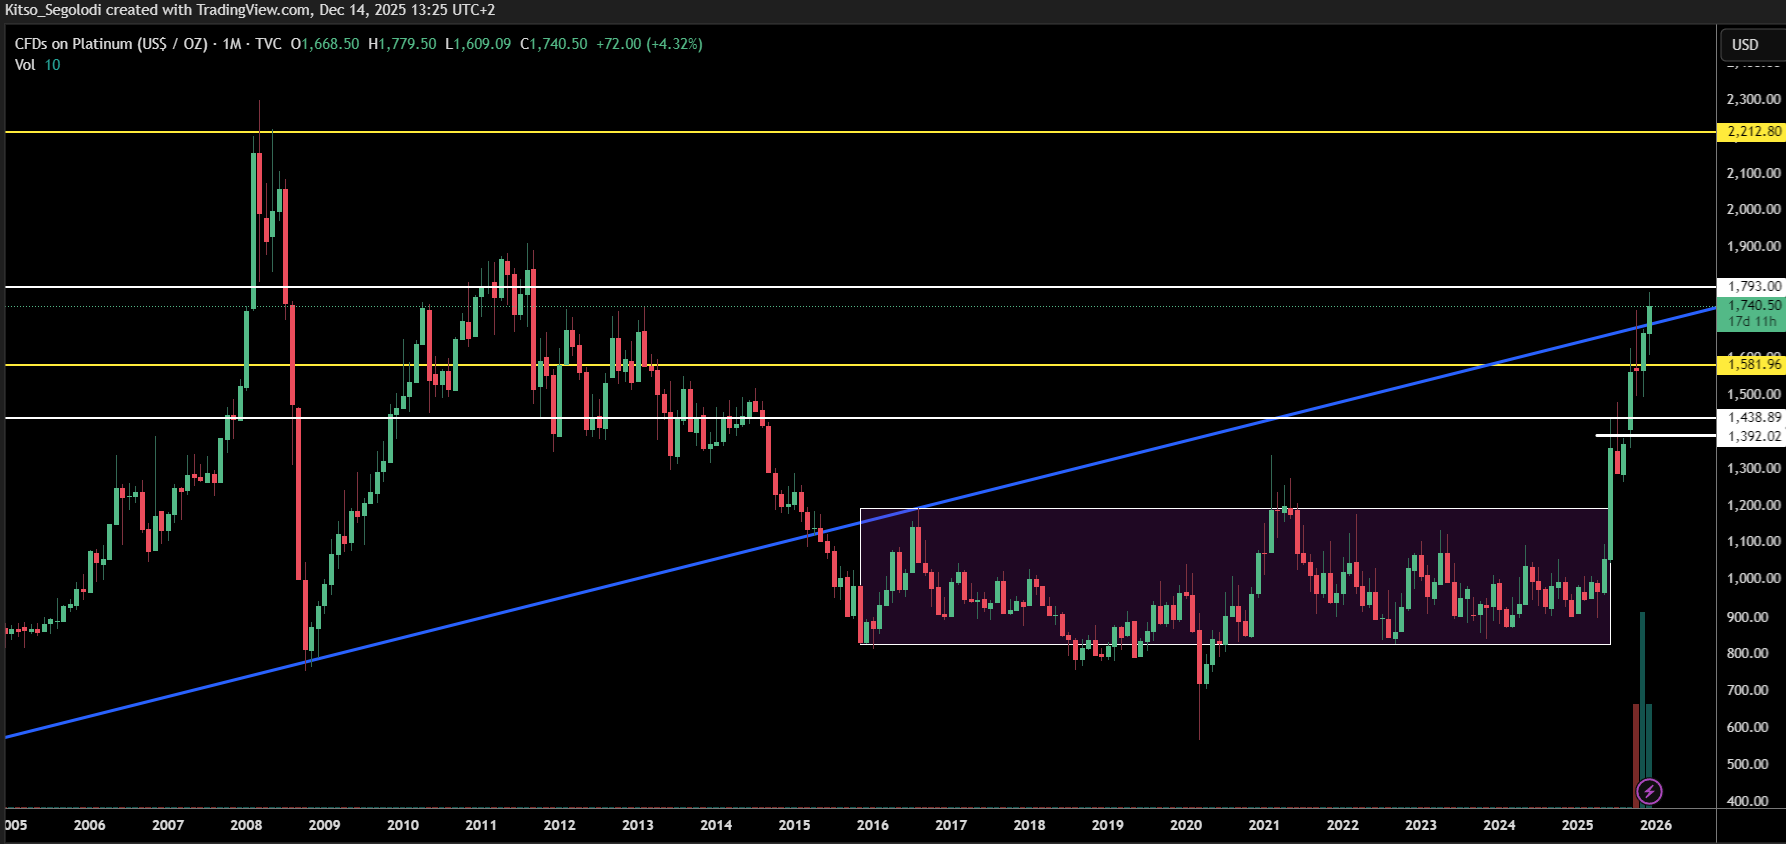Click the 2020 label on time axis
1786x844 pixels.
(x=1185, y=825)
